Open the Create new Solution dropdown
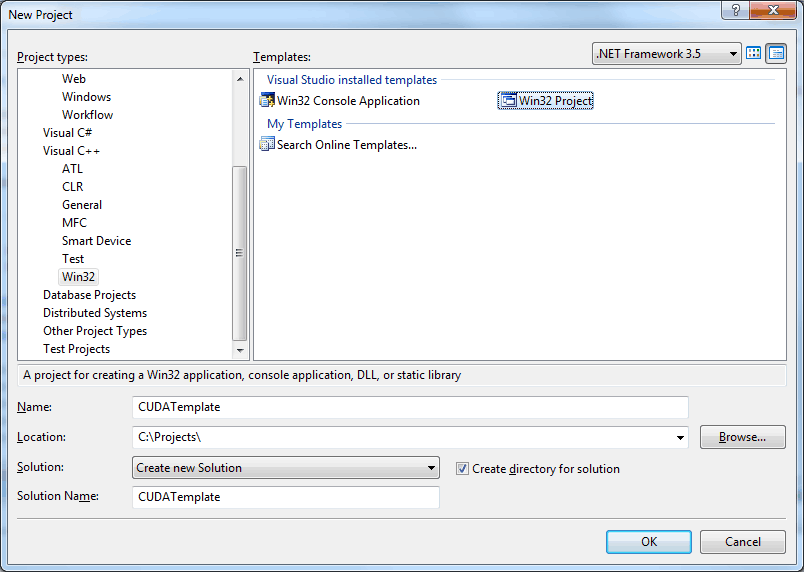 [x=286, y=467]
